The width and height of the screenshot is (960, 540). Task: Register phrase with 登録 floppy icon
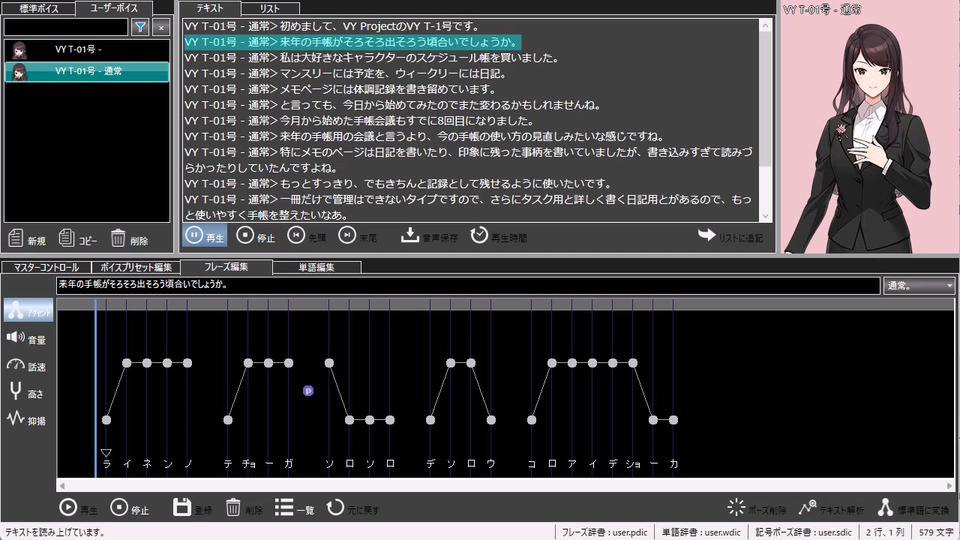coord(192,508)
